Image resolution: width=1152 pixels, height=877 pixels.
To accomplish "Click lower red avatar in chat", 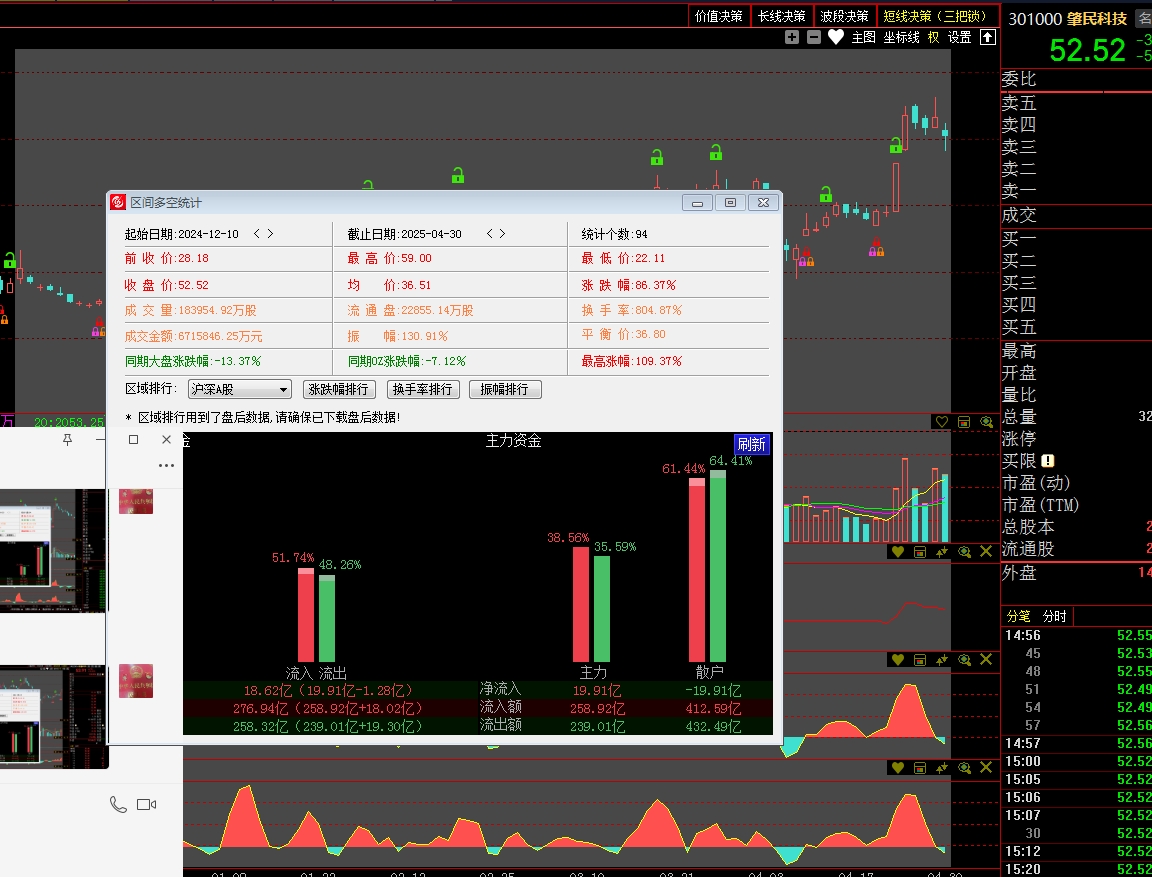I will (136, 681).
